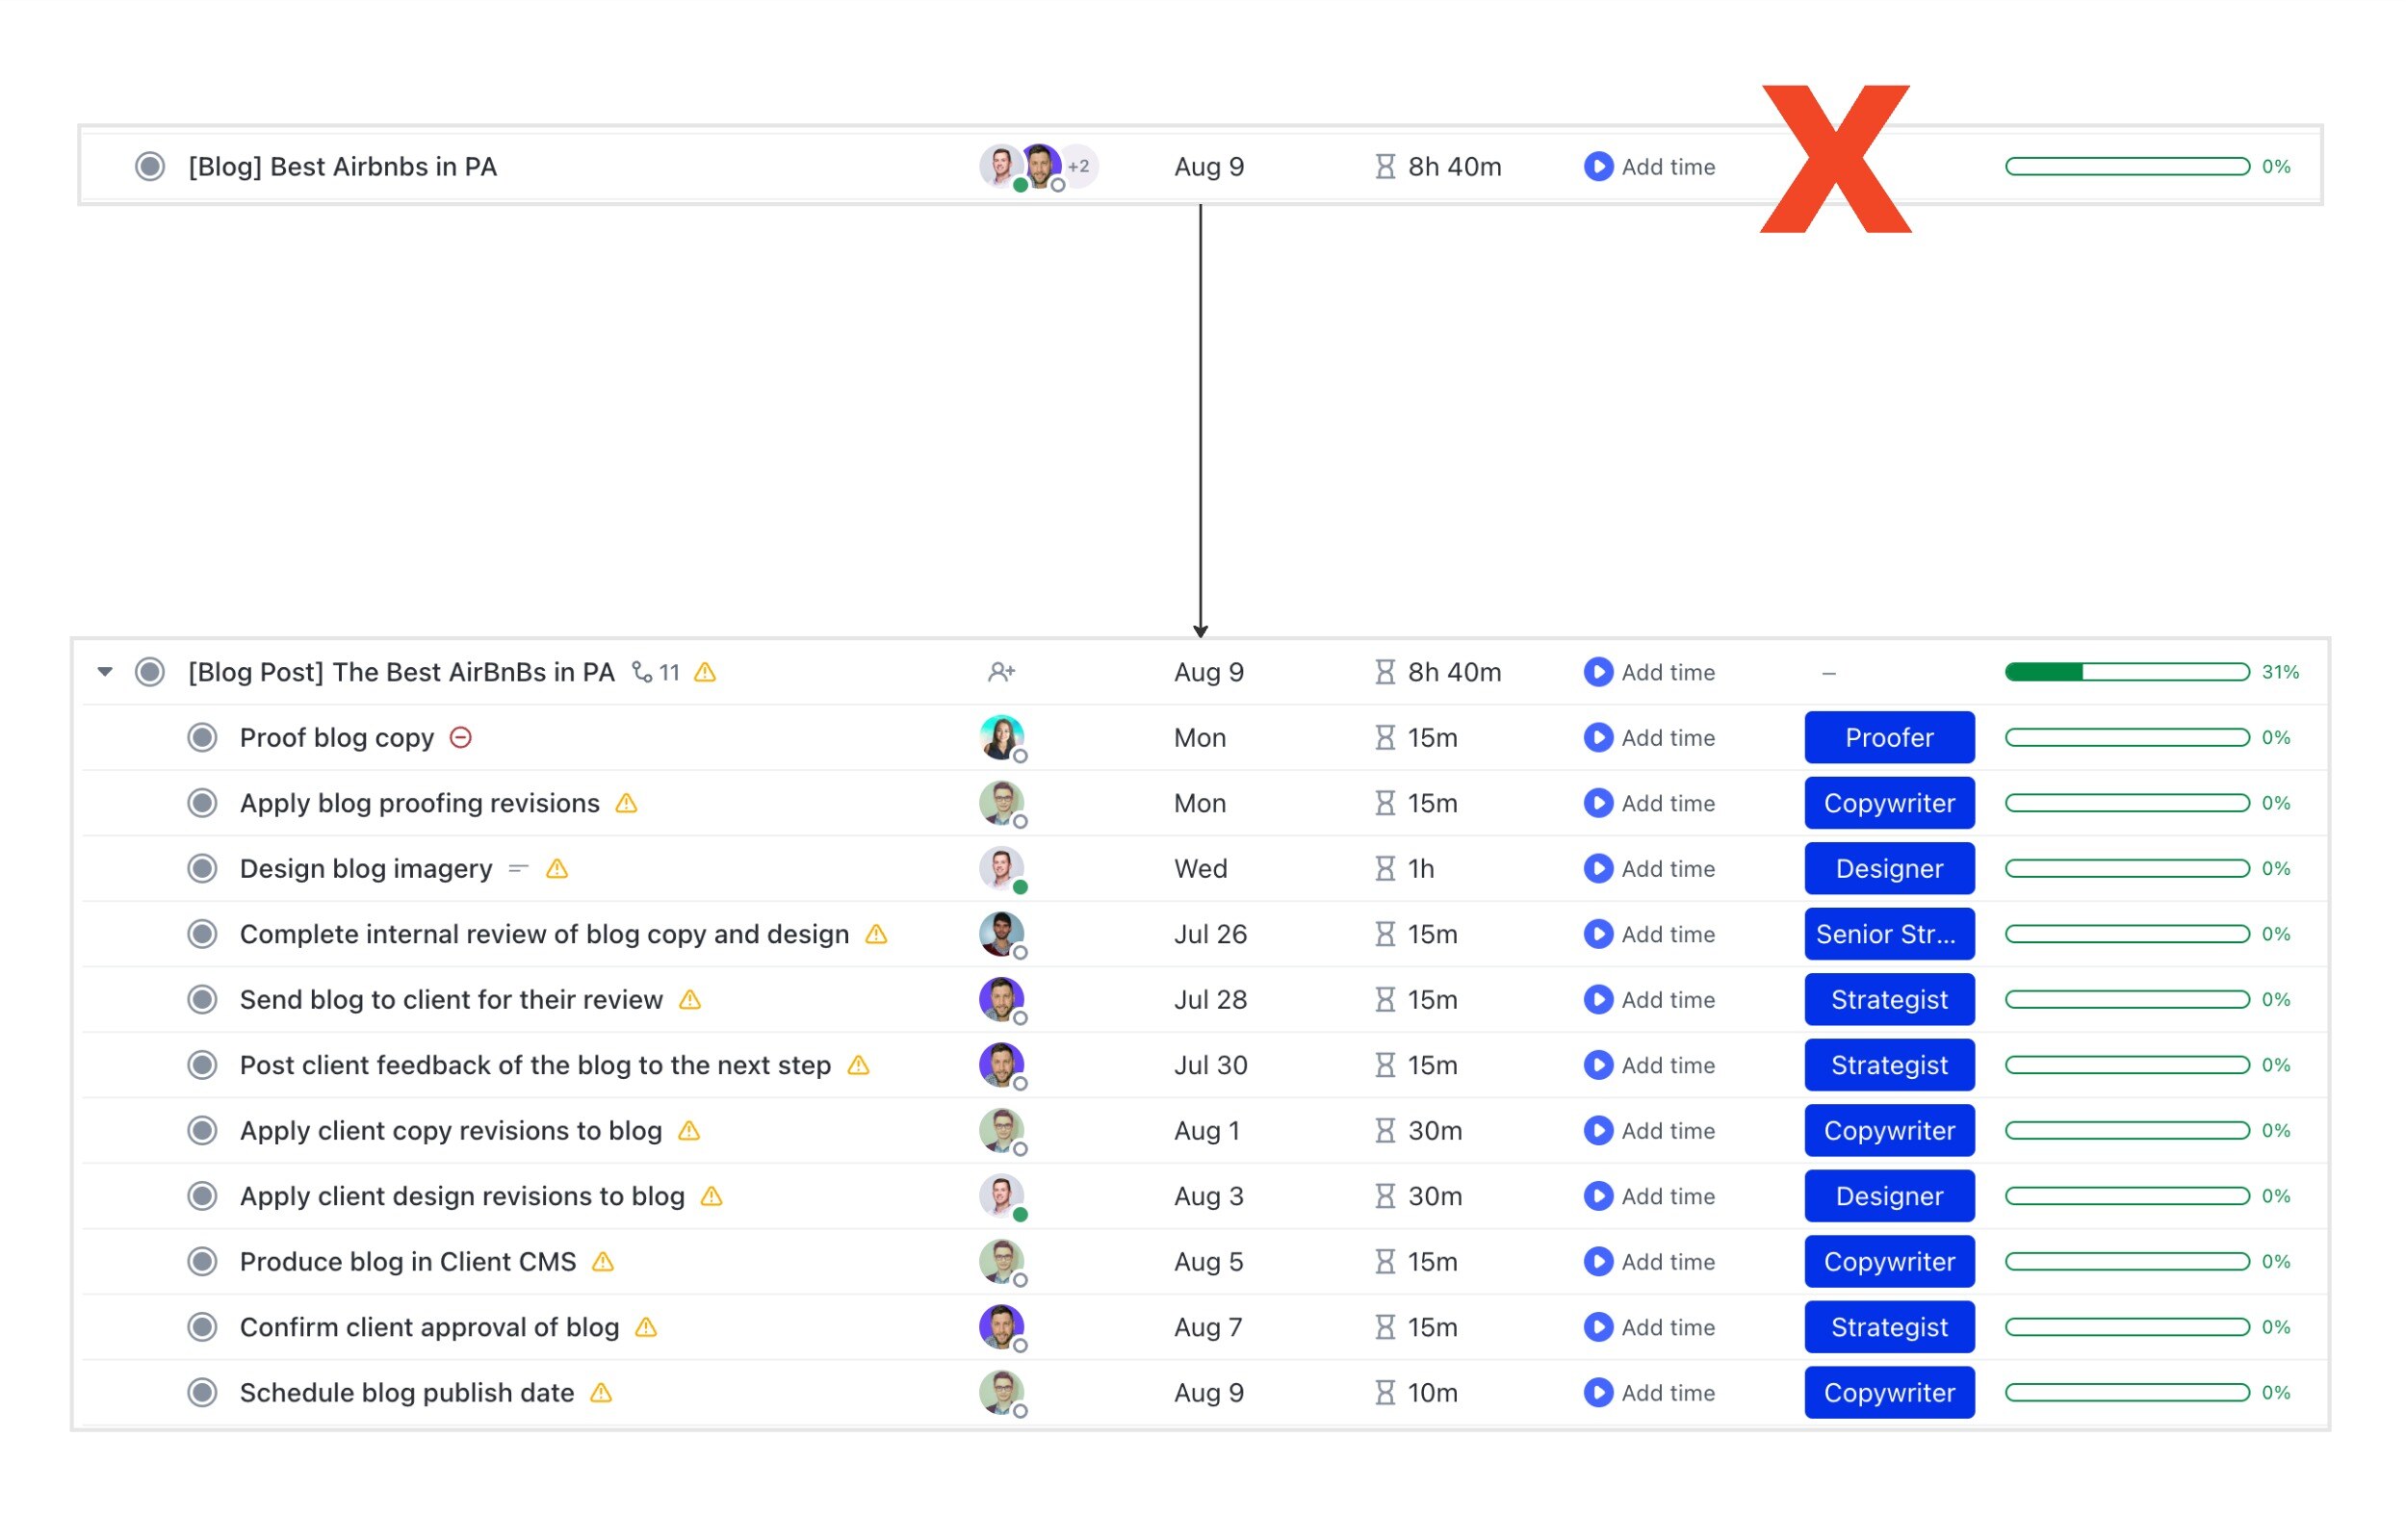Mark 'Apply client copy revisions' complete

coord(203,1131)
